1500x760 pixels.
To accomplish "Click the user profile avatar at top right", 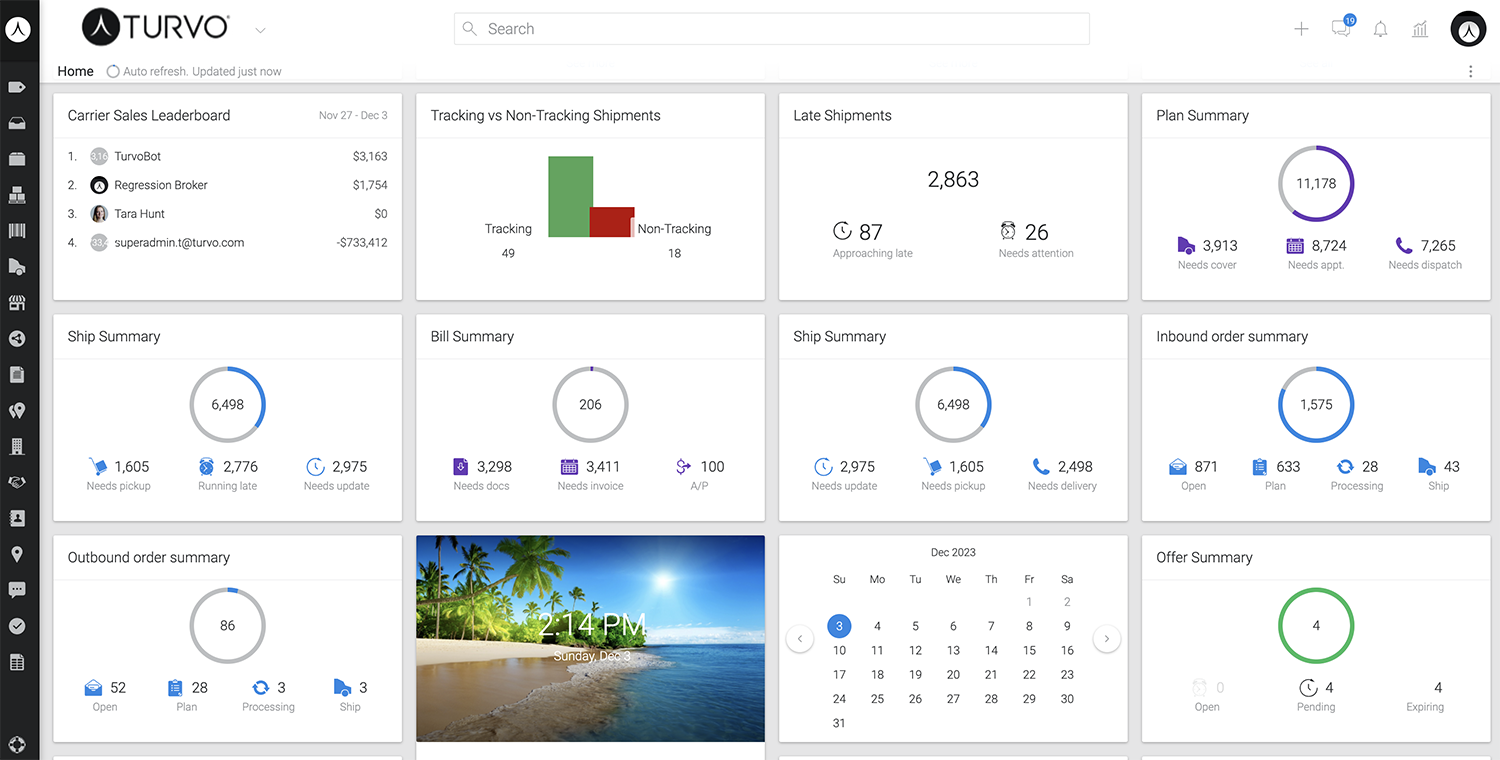I will coord(1468,29).
